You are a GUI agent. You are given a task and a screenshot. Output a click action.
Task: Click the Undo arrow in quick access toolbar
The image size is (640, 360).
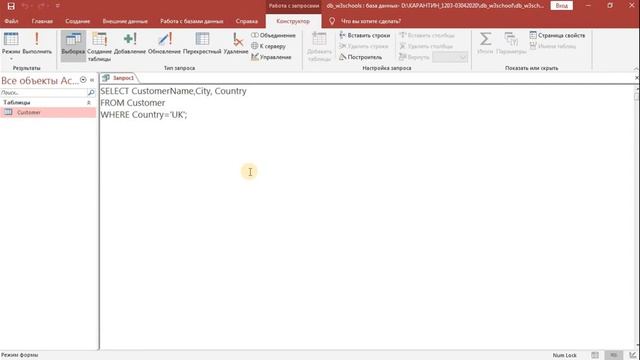coord(25,6)
